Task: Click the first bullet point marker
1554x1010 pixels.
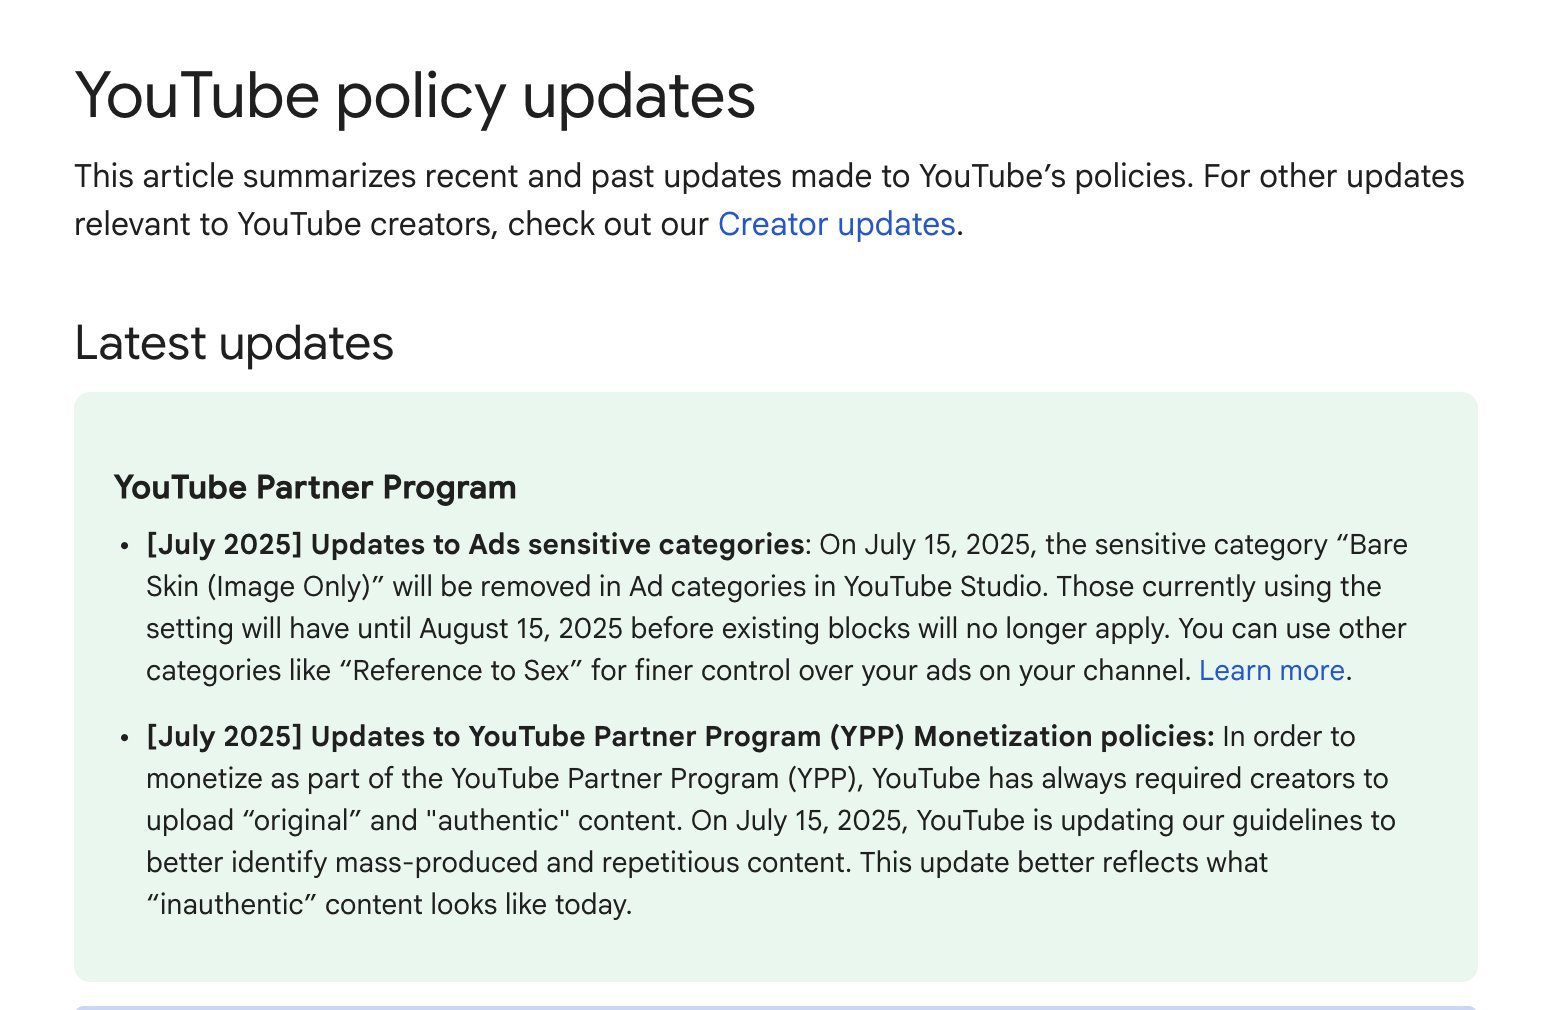Action: (x=124, y=546)
